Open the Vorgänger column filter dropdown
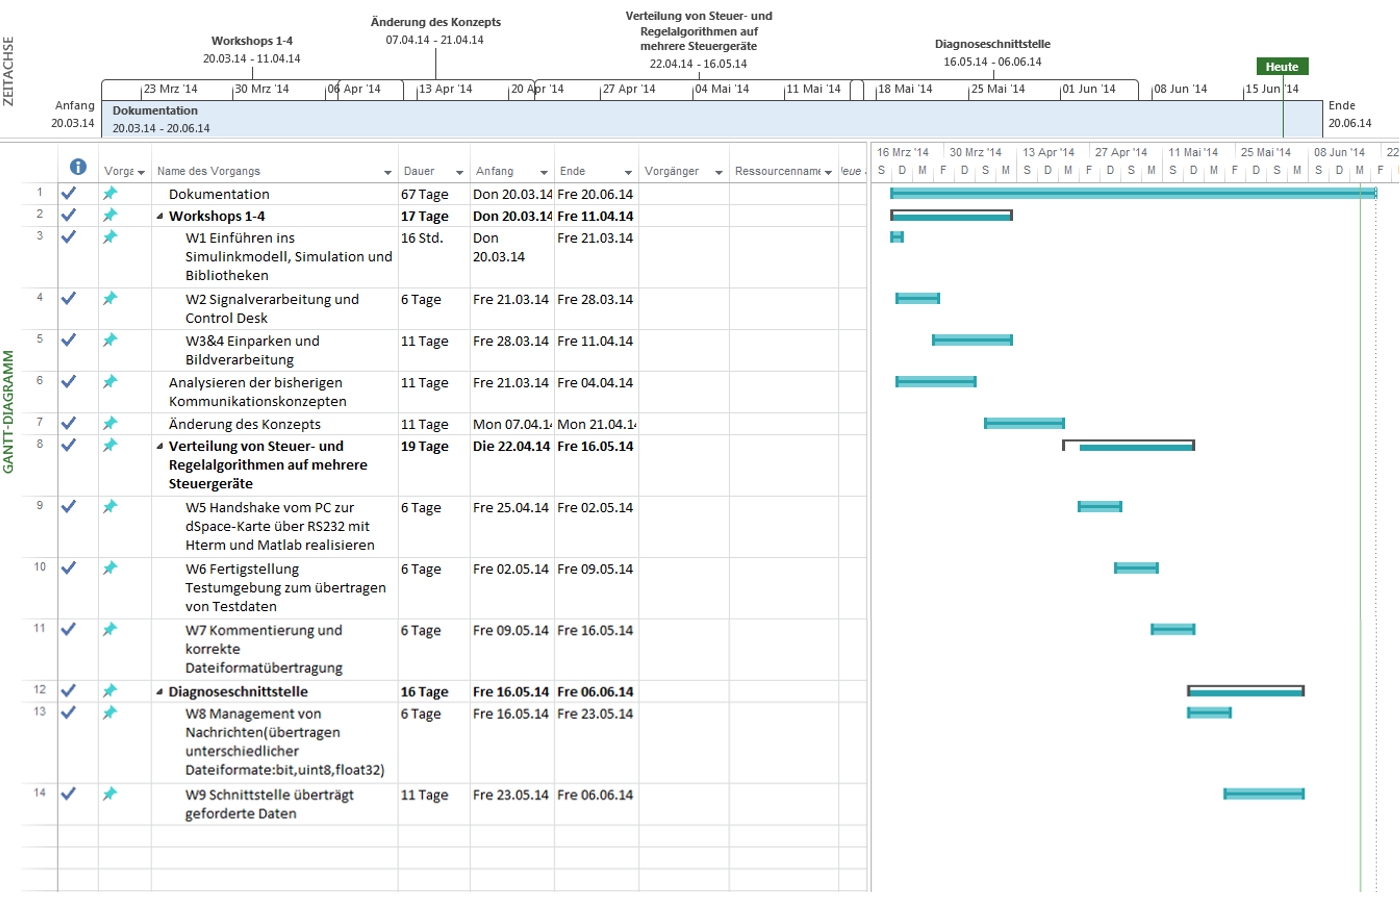The image size is (1400, 900). tap(718, 172)
